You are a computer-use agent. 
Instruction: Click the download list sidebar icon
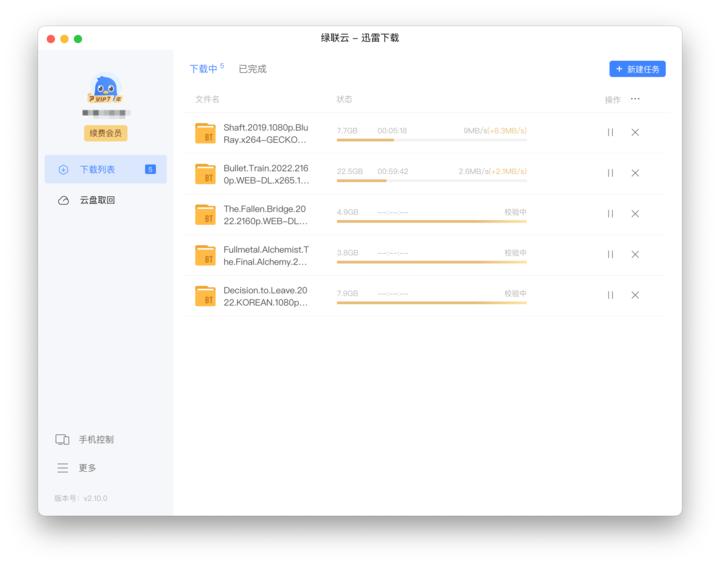(63, 169)
